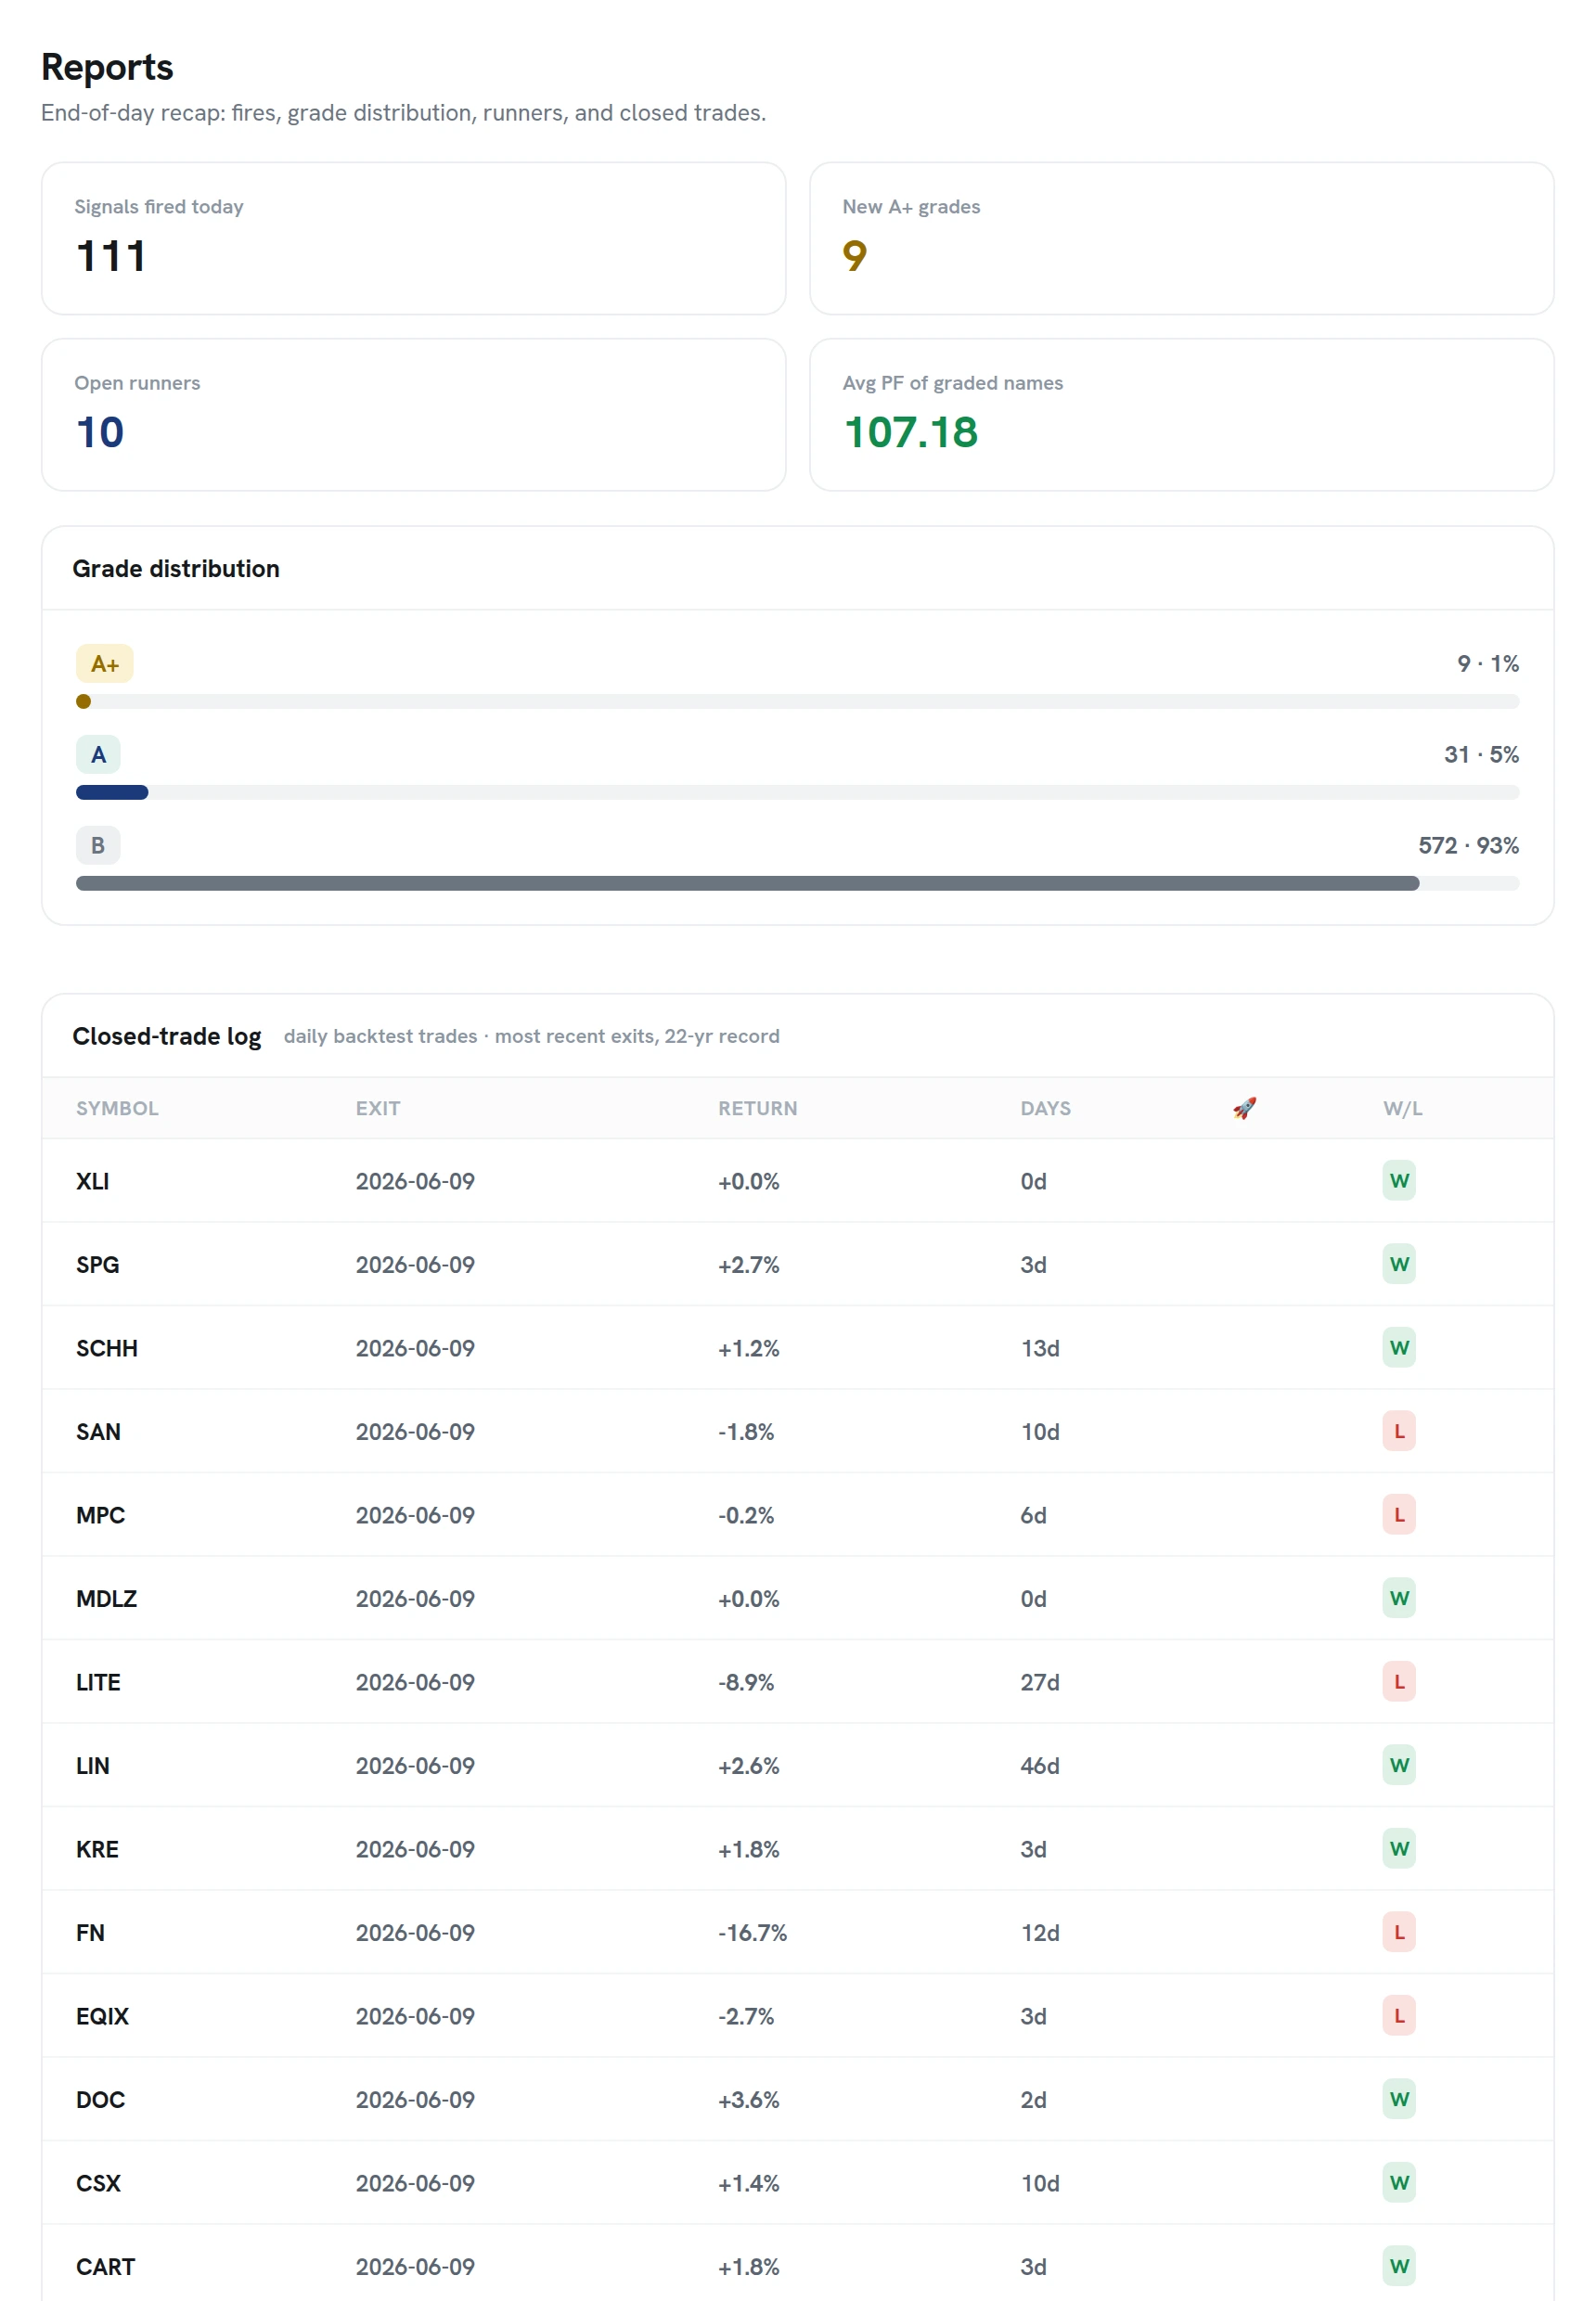This screenshot has width=1596, height=2301.
Task: Select the EQIX symbol
Action: coord(102,2015)
